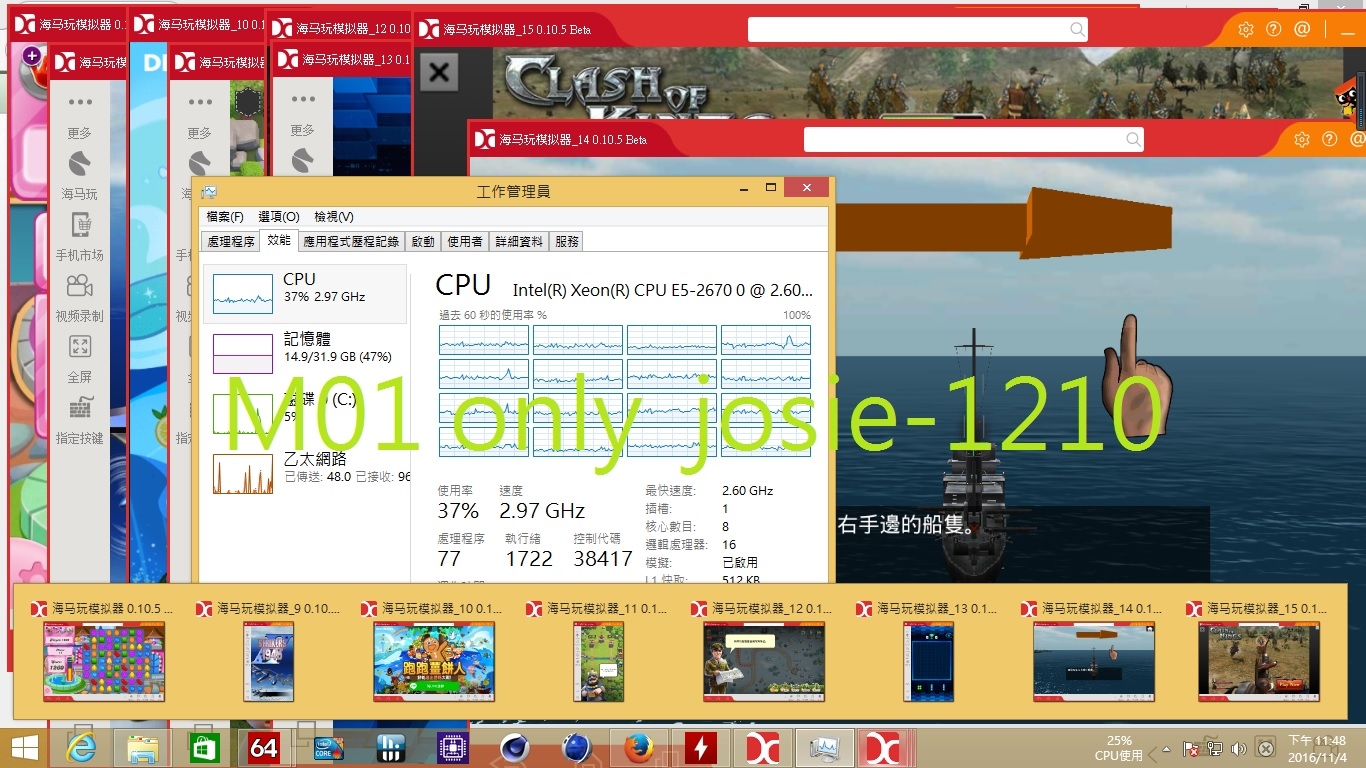
Task: Open AIDA64 from taskbar
Action: (264, 748)
